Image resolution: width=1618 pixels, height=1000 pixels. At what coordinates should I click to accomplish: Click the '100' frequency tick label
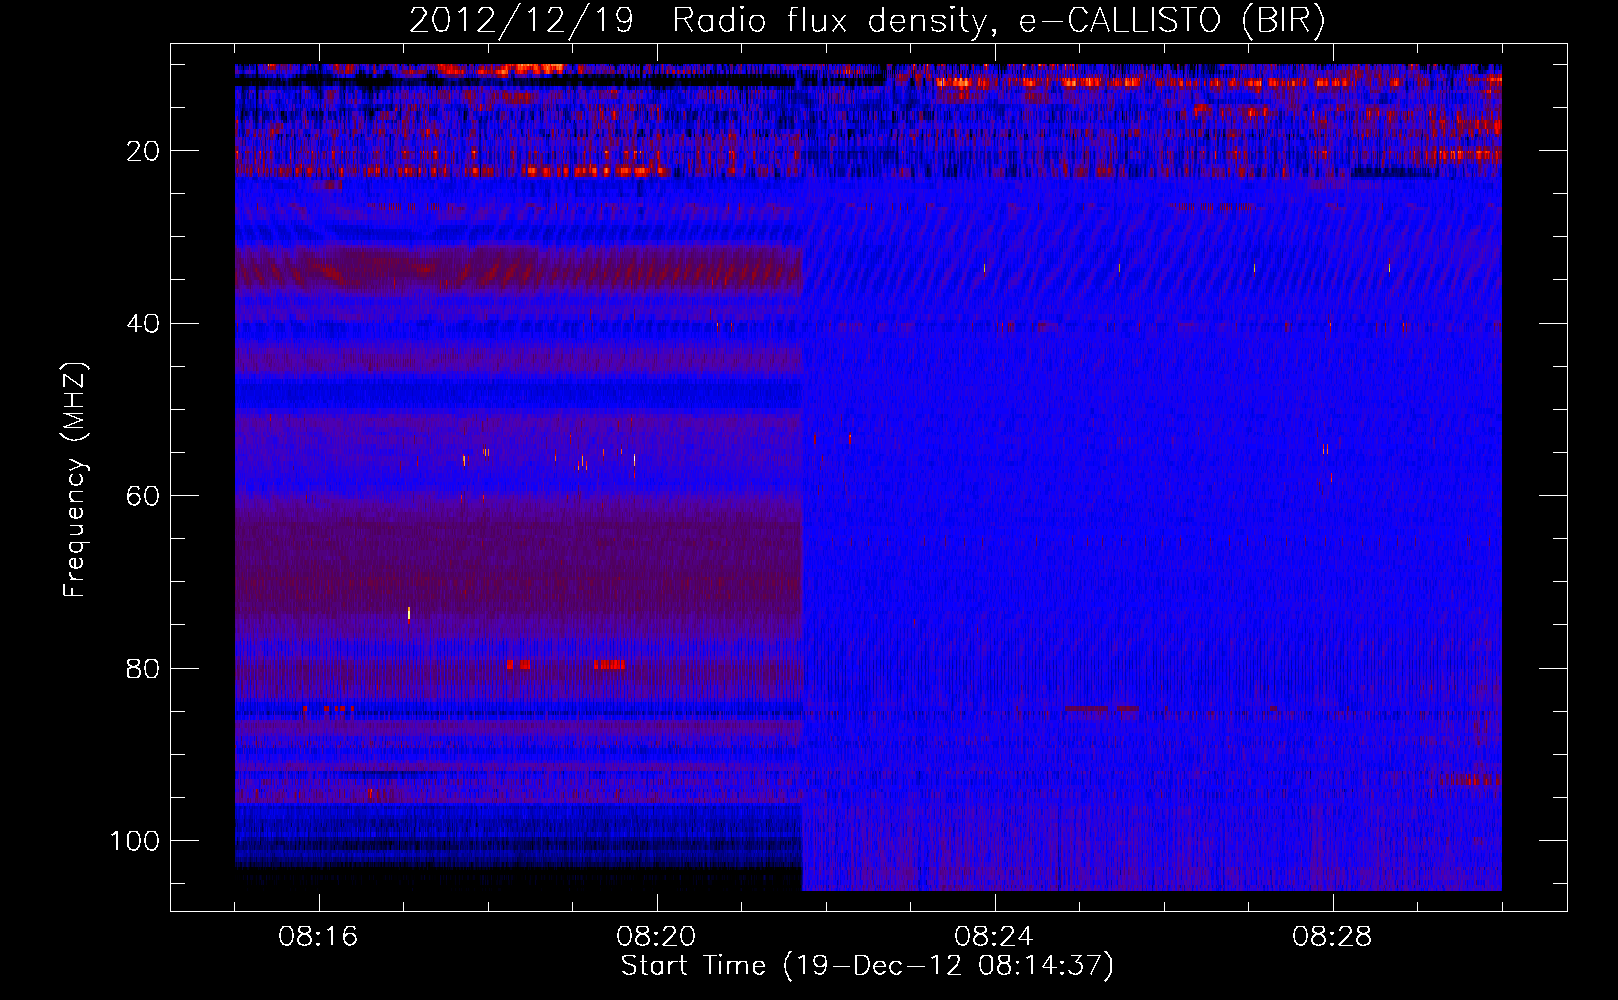[x=136, y=841]
